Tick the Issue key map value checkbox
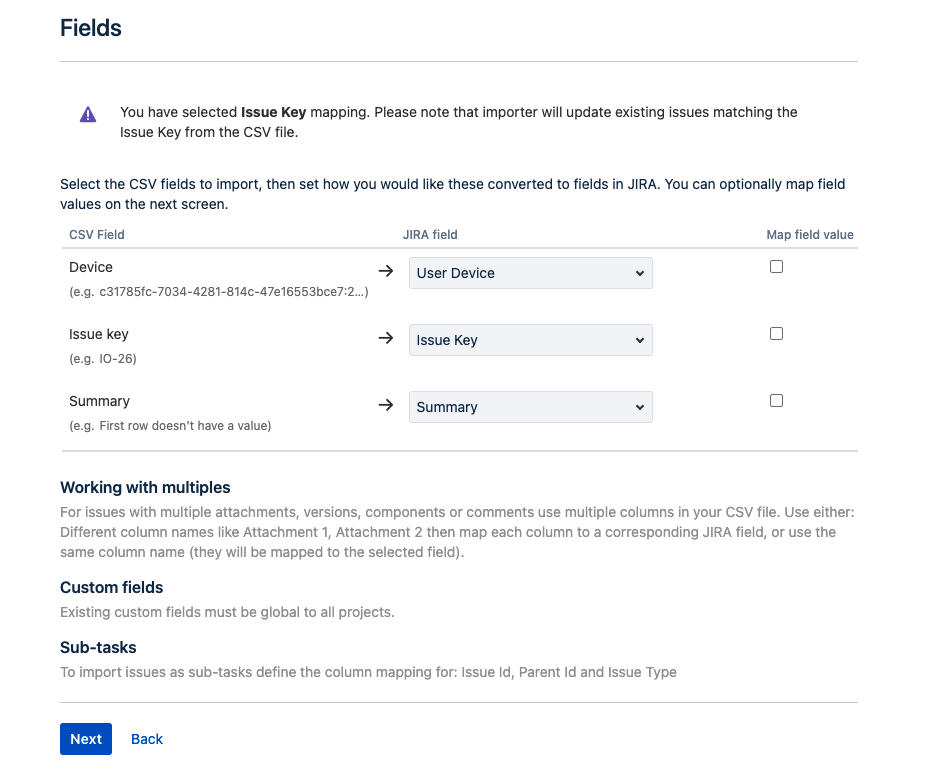 (776, 334)
